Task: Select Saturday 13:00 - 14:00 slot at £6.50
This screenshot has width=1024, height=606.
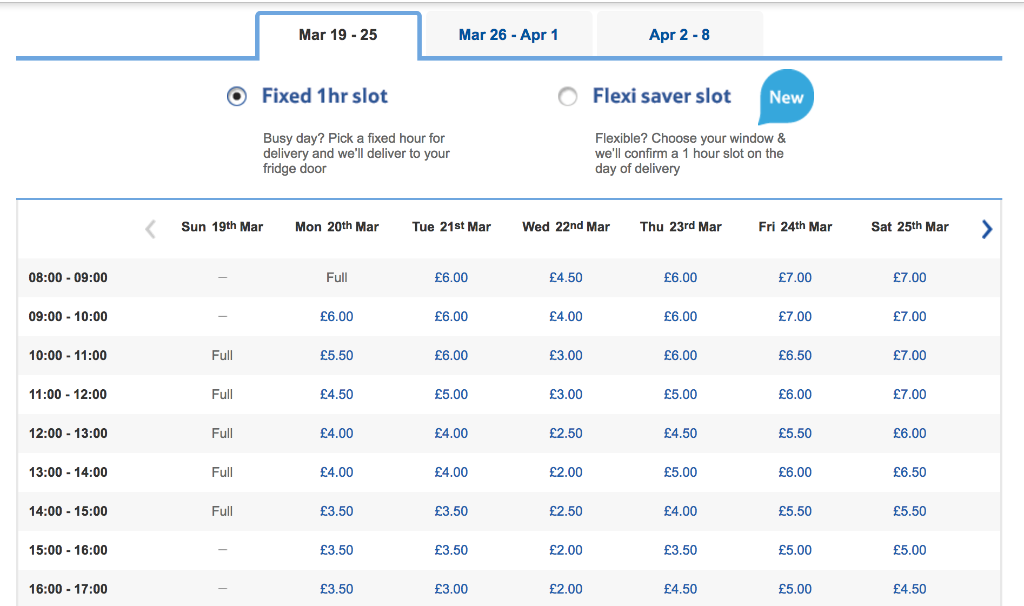Action: click(910, 472)
